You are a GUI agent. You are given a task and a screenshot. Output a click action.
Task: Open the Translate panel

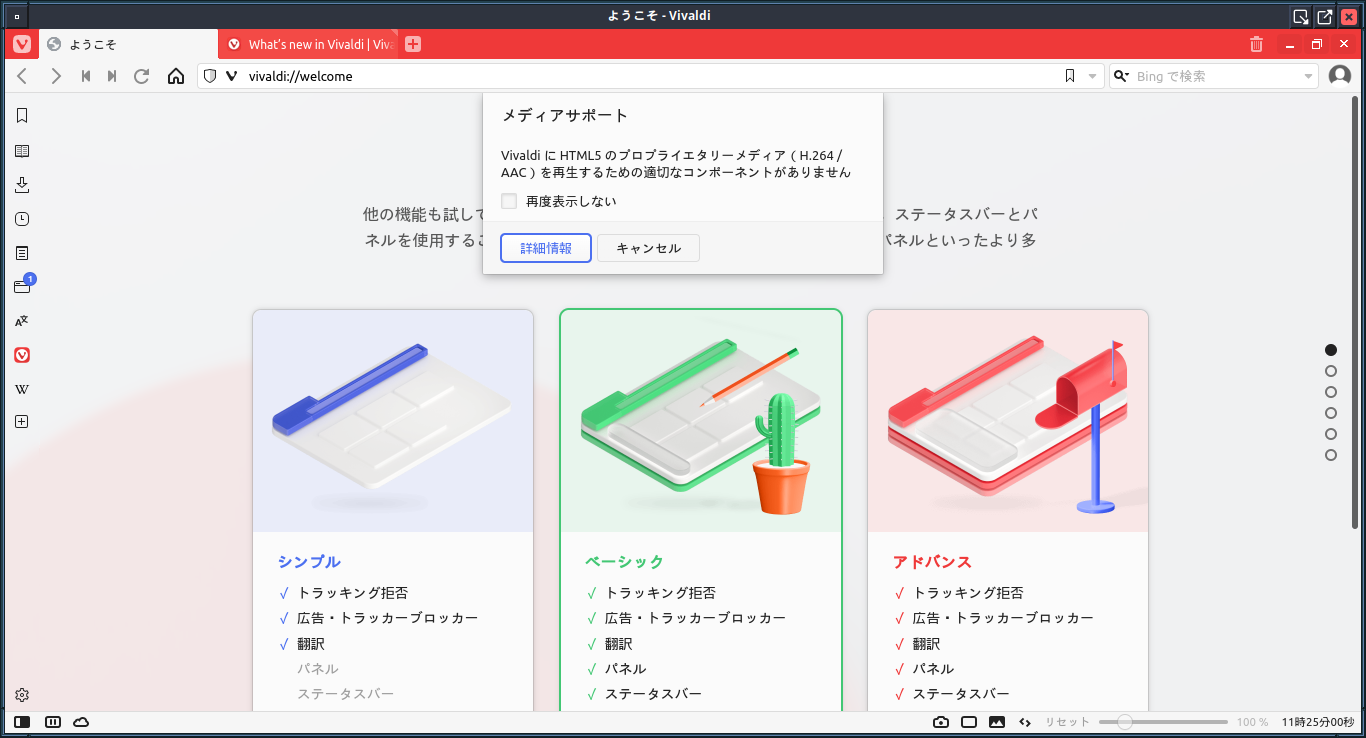(22, 321)
